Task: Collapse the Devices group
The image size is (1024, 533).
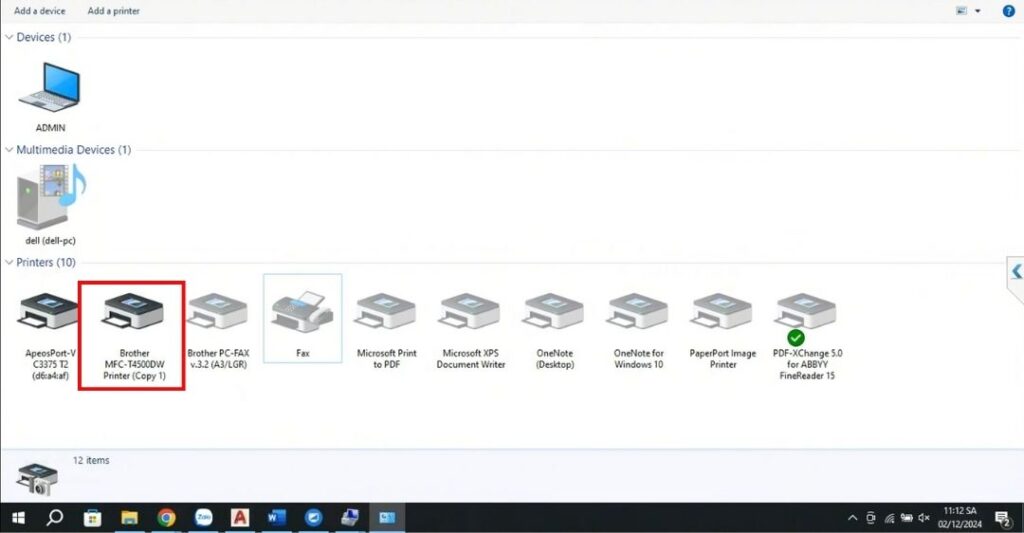Action: click(9, 37)
